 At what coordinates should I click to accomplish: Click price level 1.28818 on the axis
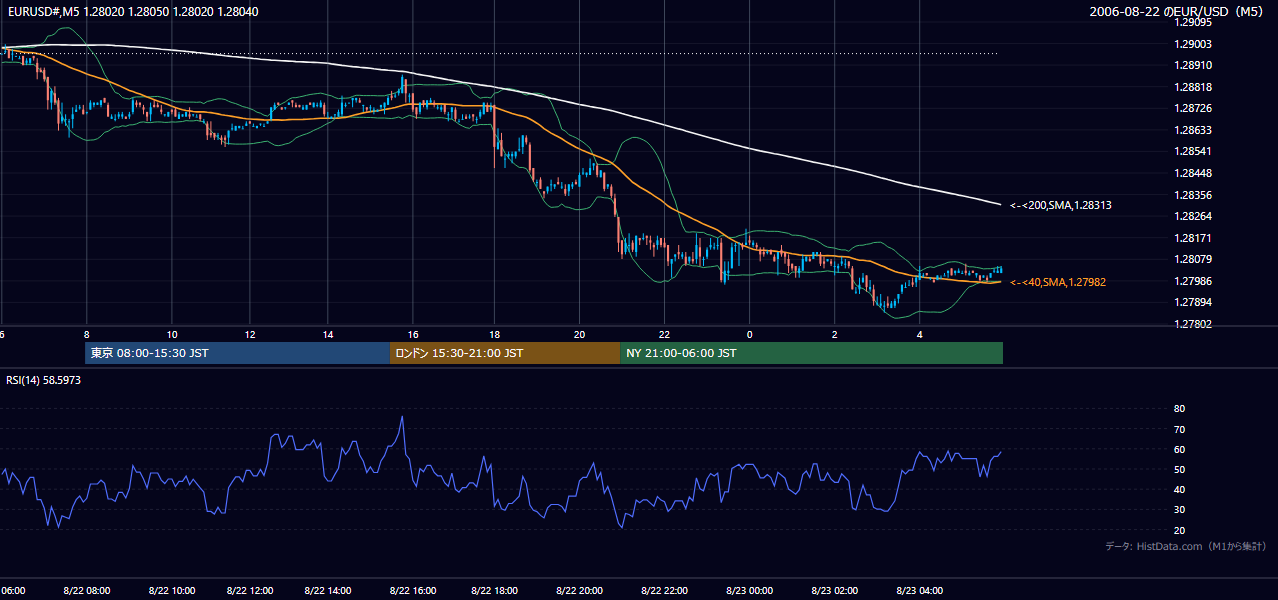point(1193,87)
